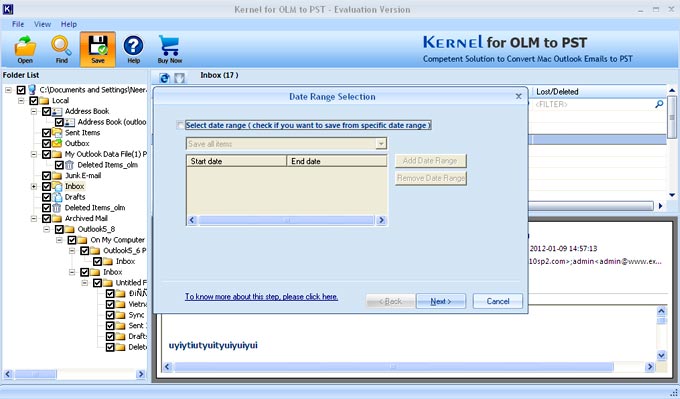
Task: Click the Find magnifier toolbar icon
Action: 62,49
